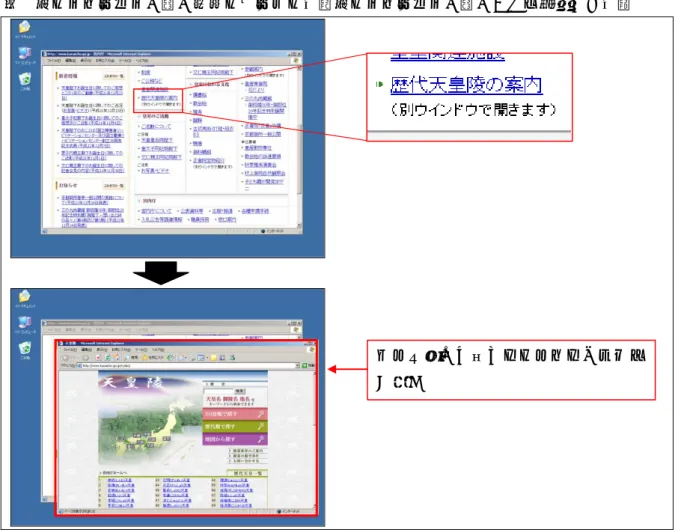Image resolution: width=678 pixels, height=530 pixels.
Task: Click Refresh icon in 天皇陵 browser toolbar
Action: (108, 358)
